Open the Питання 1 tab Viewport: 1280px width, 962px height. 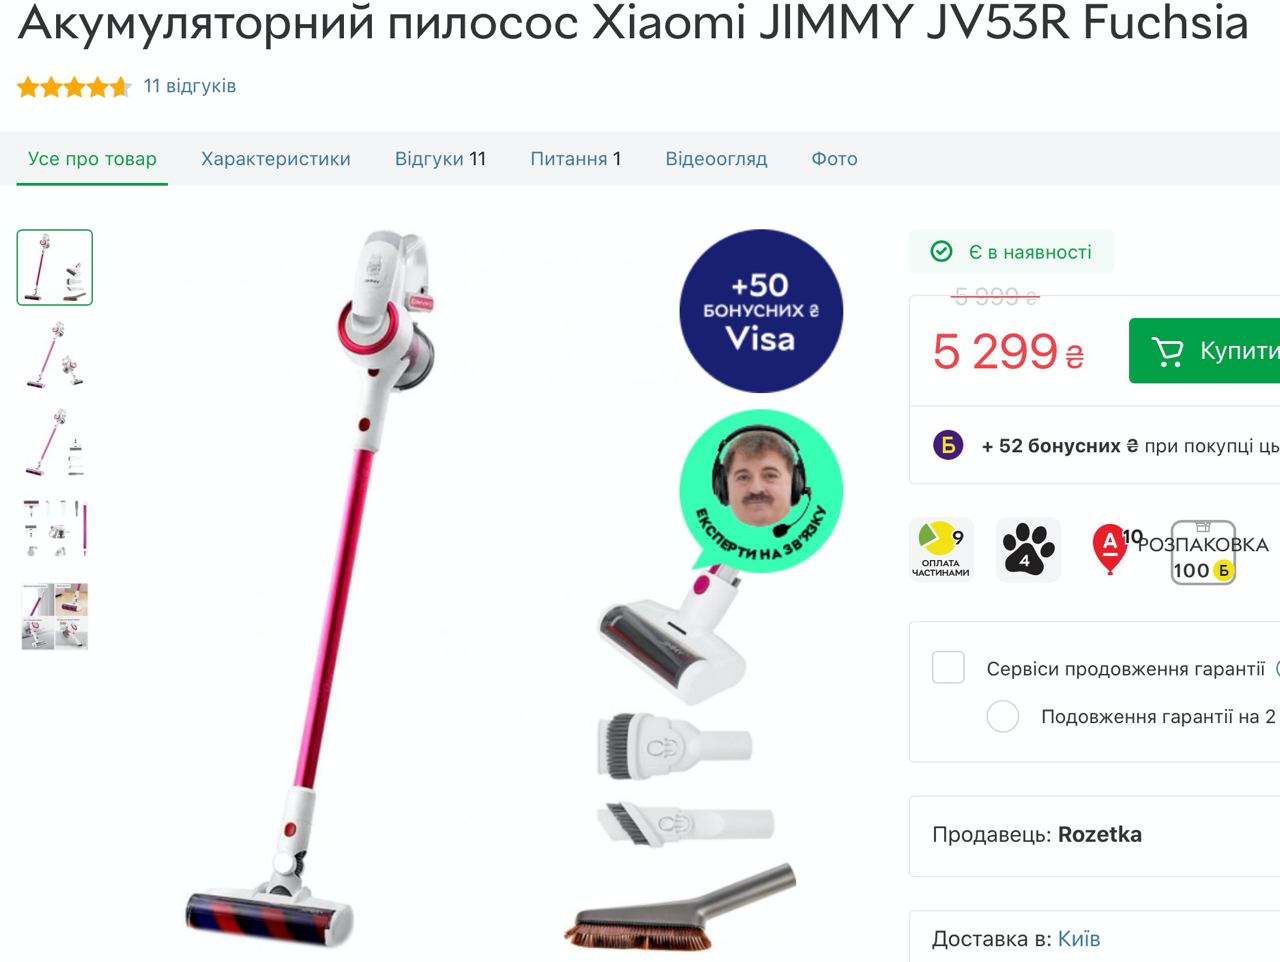click(576, 159)
